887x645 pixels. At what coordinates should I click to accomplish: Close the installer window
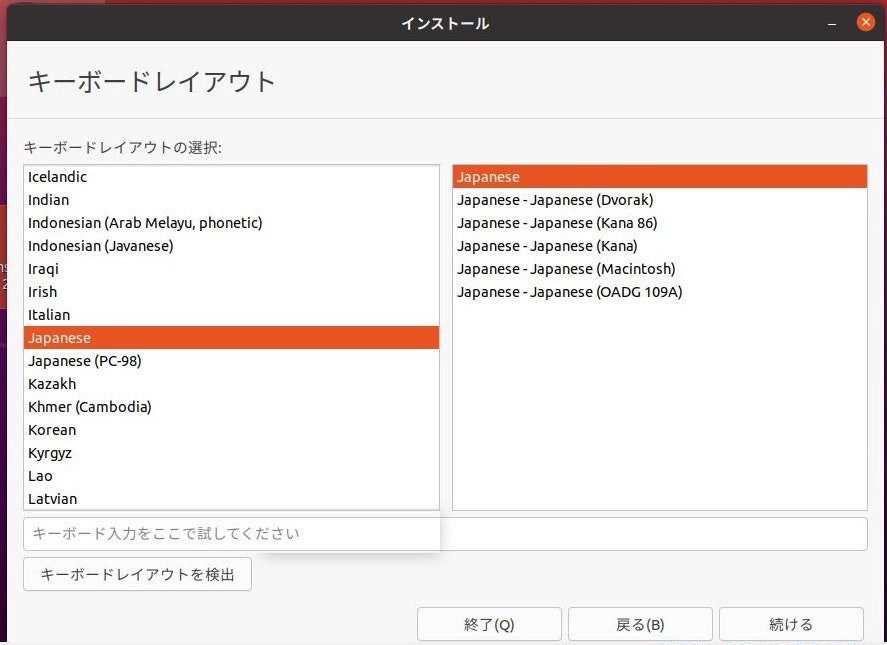click(865, 23)
